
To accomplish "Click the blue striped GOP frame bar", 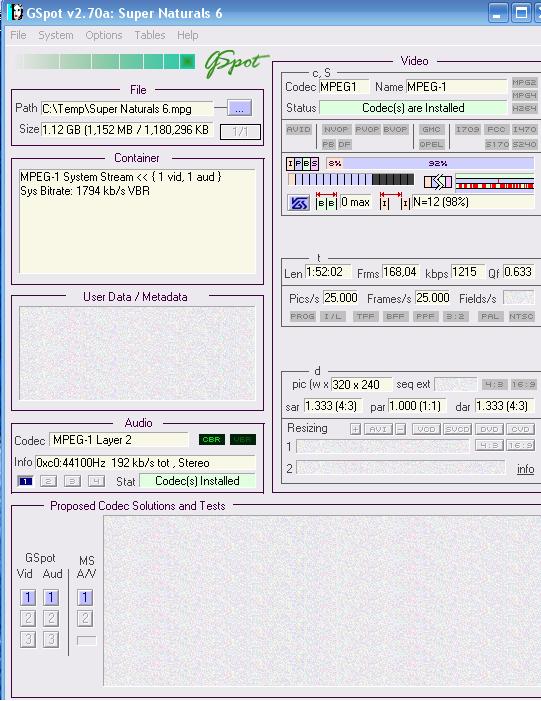I will [351, 180].
